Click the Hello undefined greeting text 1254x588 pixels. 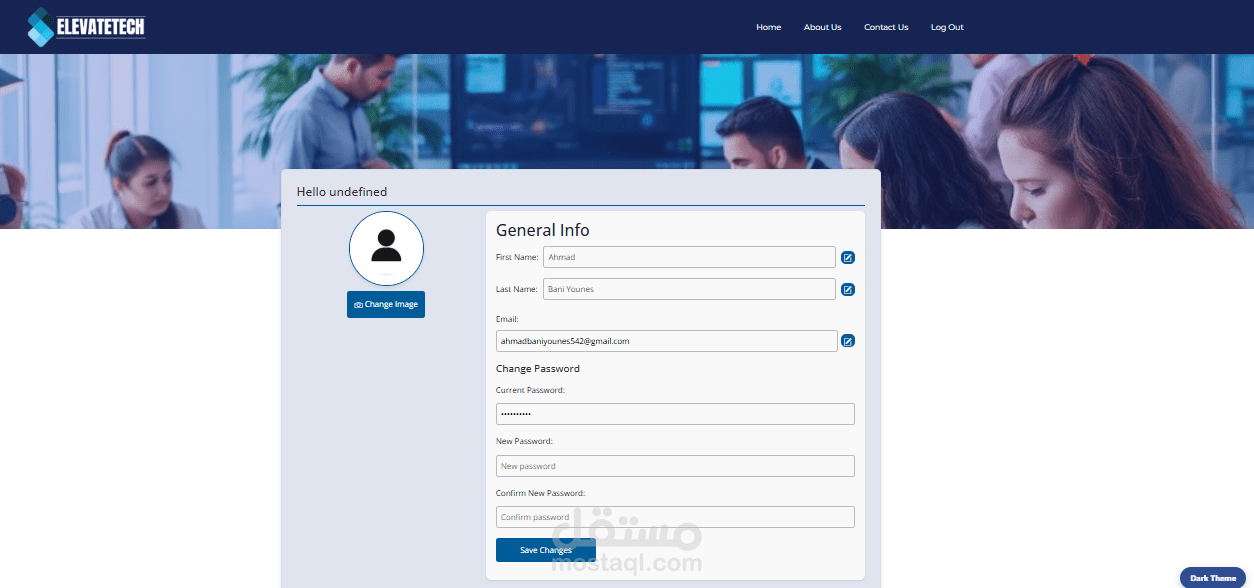click(x=342, y=191)
